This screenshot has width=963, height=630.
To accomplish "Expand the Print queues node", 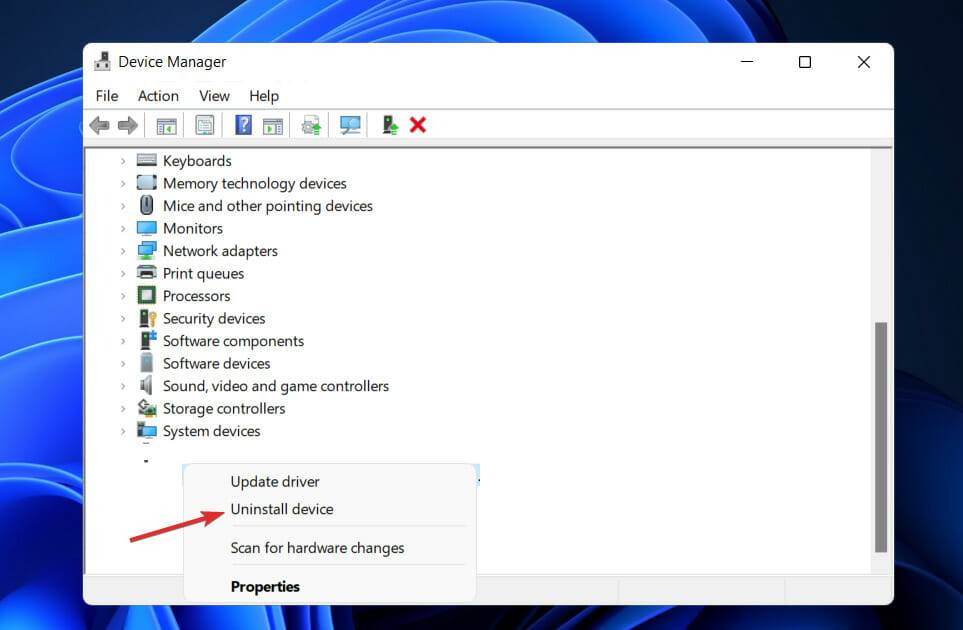I will (123, 273).
